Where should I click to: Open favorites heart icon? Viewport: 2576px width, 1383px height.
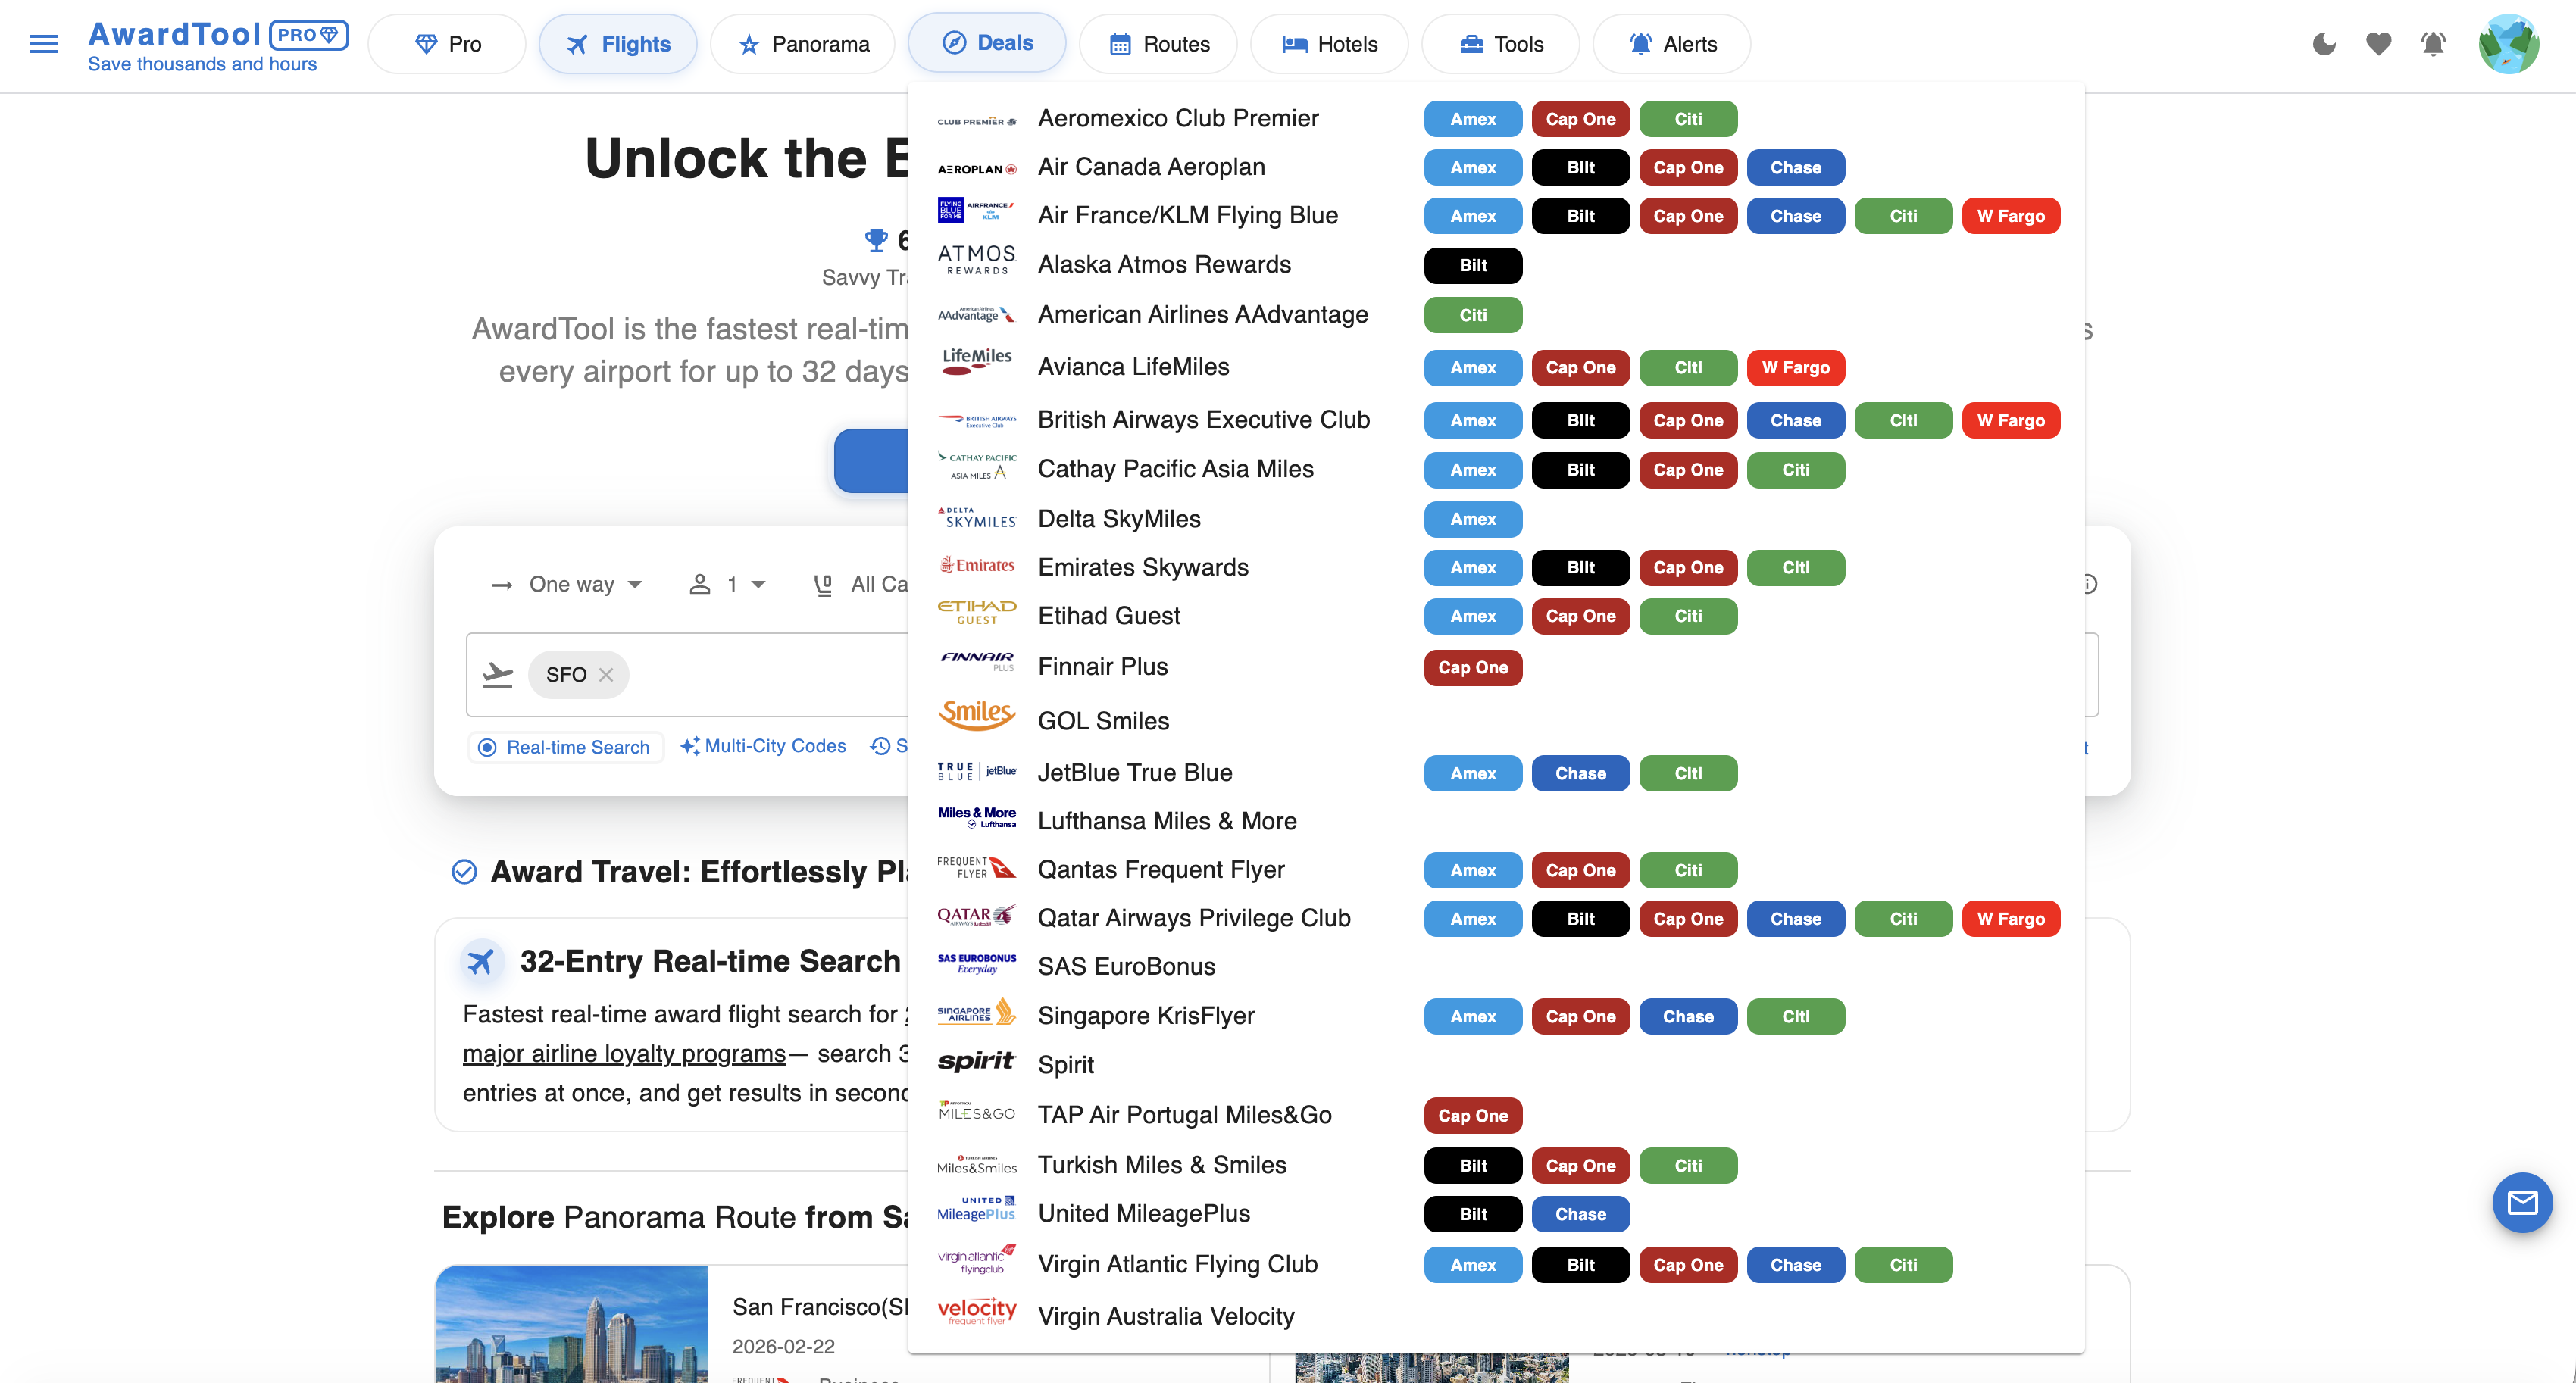(x=2379, y=44)
